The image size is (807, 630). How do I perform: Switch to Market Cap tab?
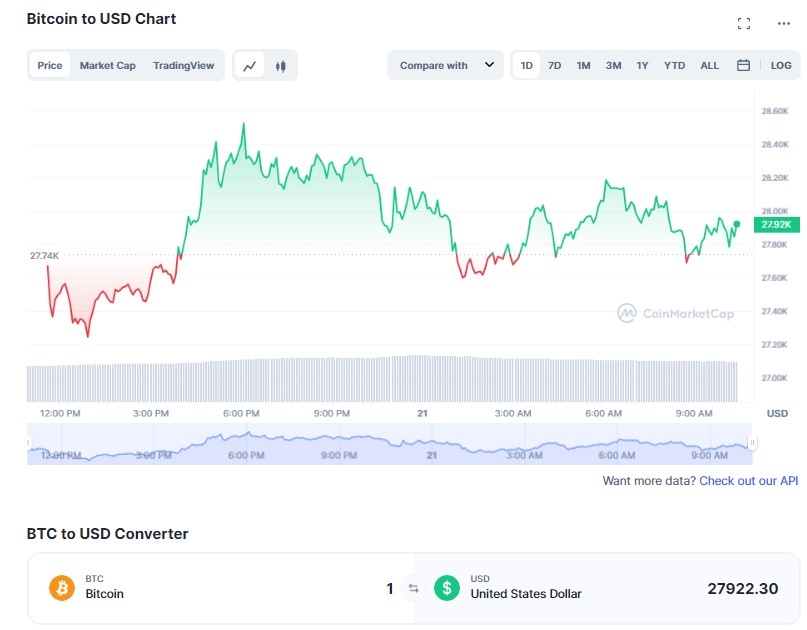point(108,65)
